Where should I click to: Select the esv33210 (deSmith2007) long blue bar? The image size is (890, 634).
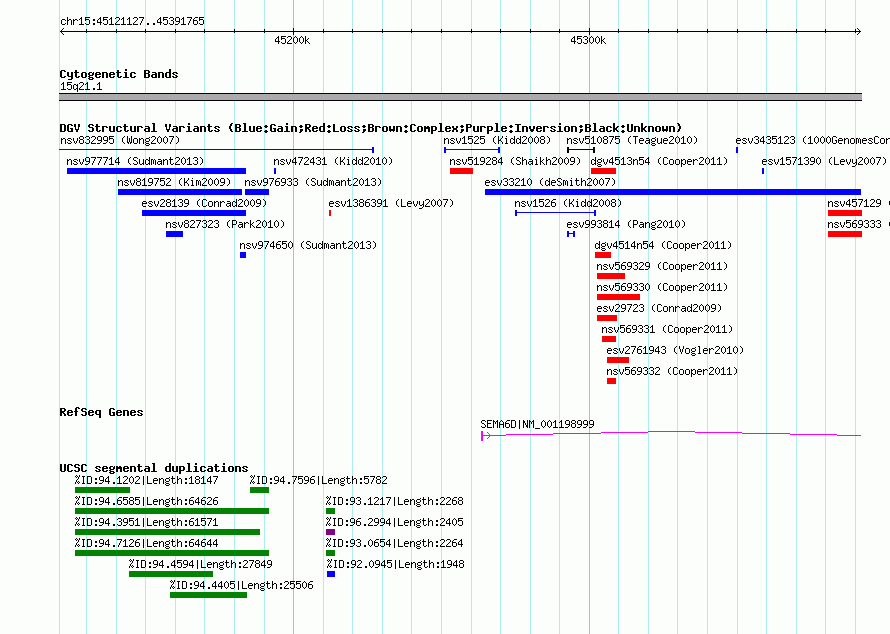(673, 192)
